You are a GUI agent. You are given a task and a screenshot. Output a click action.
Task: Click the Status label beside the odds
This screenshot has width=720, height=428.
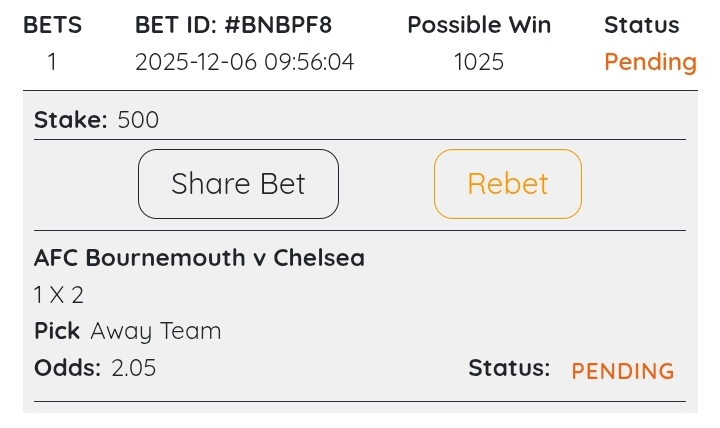(x=509, y=368)
